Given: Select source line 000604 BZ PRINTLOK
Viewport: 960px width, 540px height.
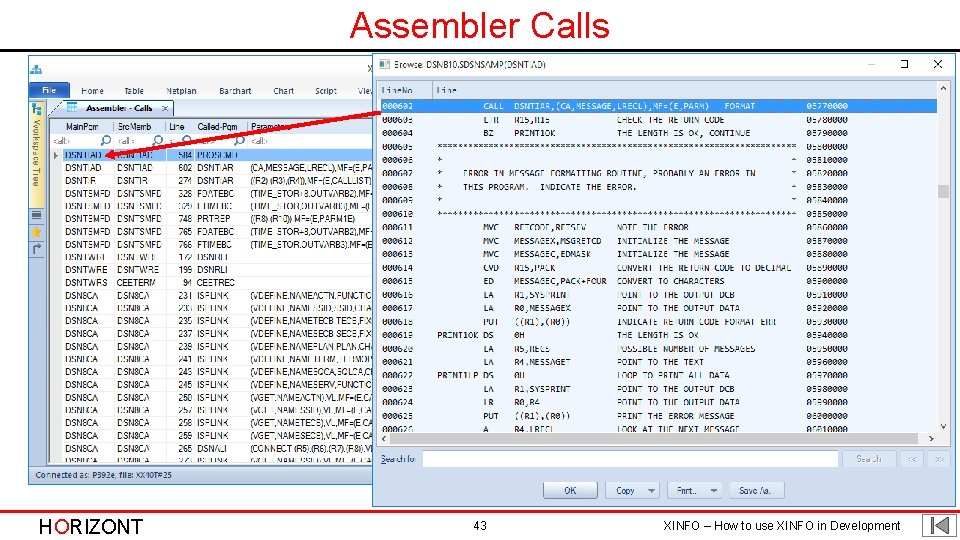Looking at the screenshot, I should pyautogui.click(x=658, y=133).
